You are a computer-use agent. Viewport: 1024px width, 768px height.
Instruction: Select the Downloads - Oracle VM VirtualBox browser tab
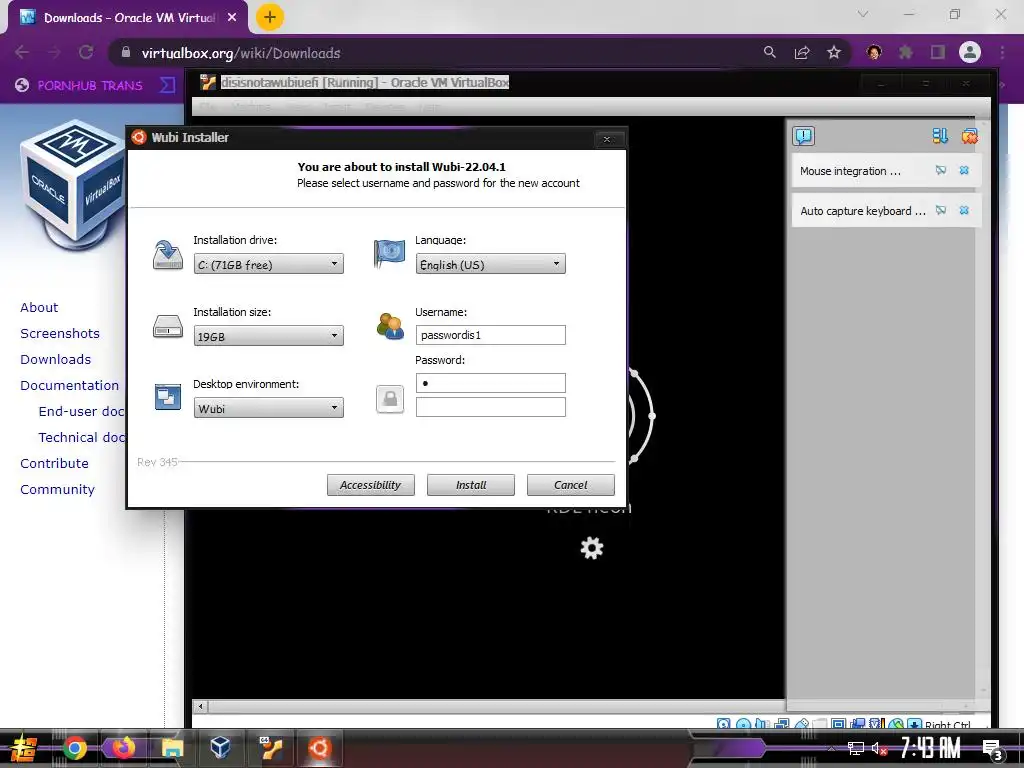[x=129, y=18]
